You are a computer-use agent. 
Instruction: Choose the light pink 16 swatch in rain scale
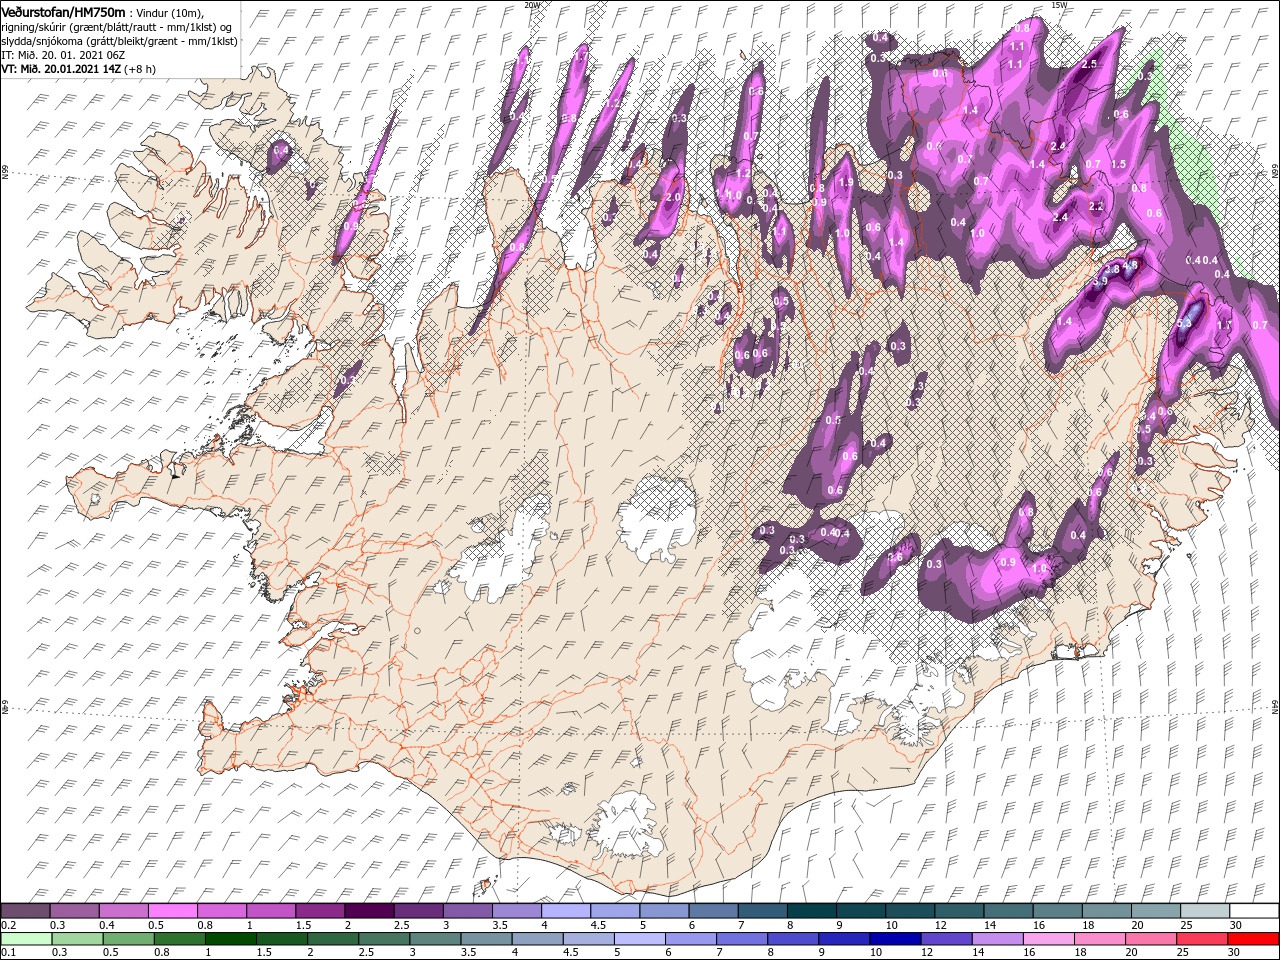coord(1048,939)
